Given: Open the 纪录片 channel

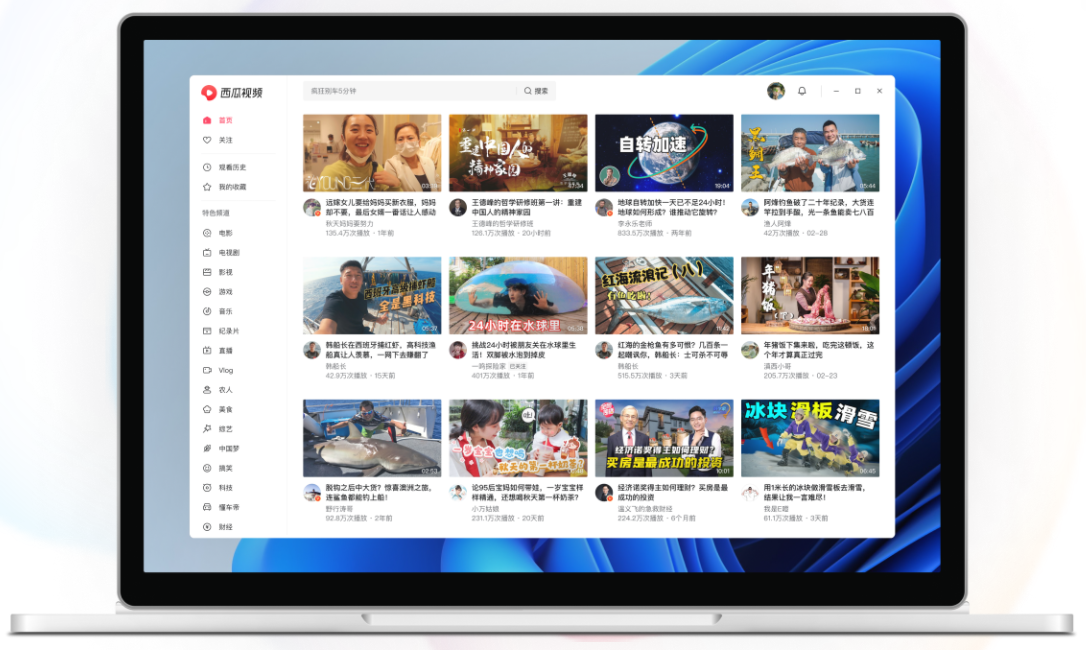Looking at the screenshot, I should coord(229,331).
